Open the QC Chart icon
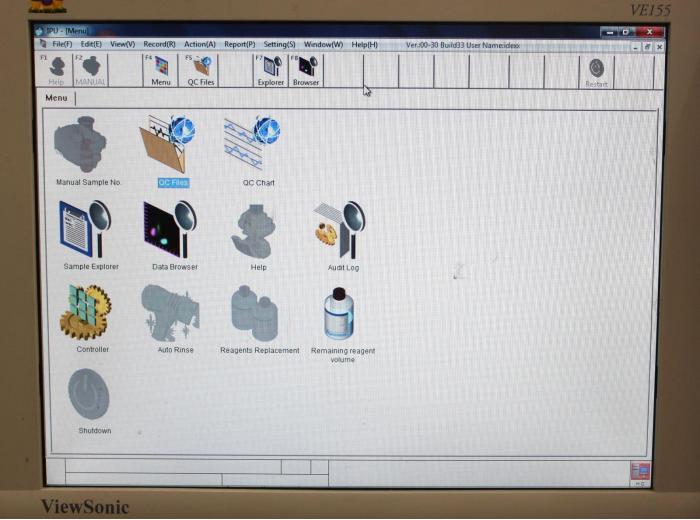 pos(252,143)
